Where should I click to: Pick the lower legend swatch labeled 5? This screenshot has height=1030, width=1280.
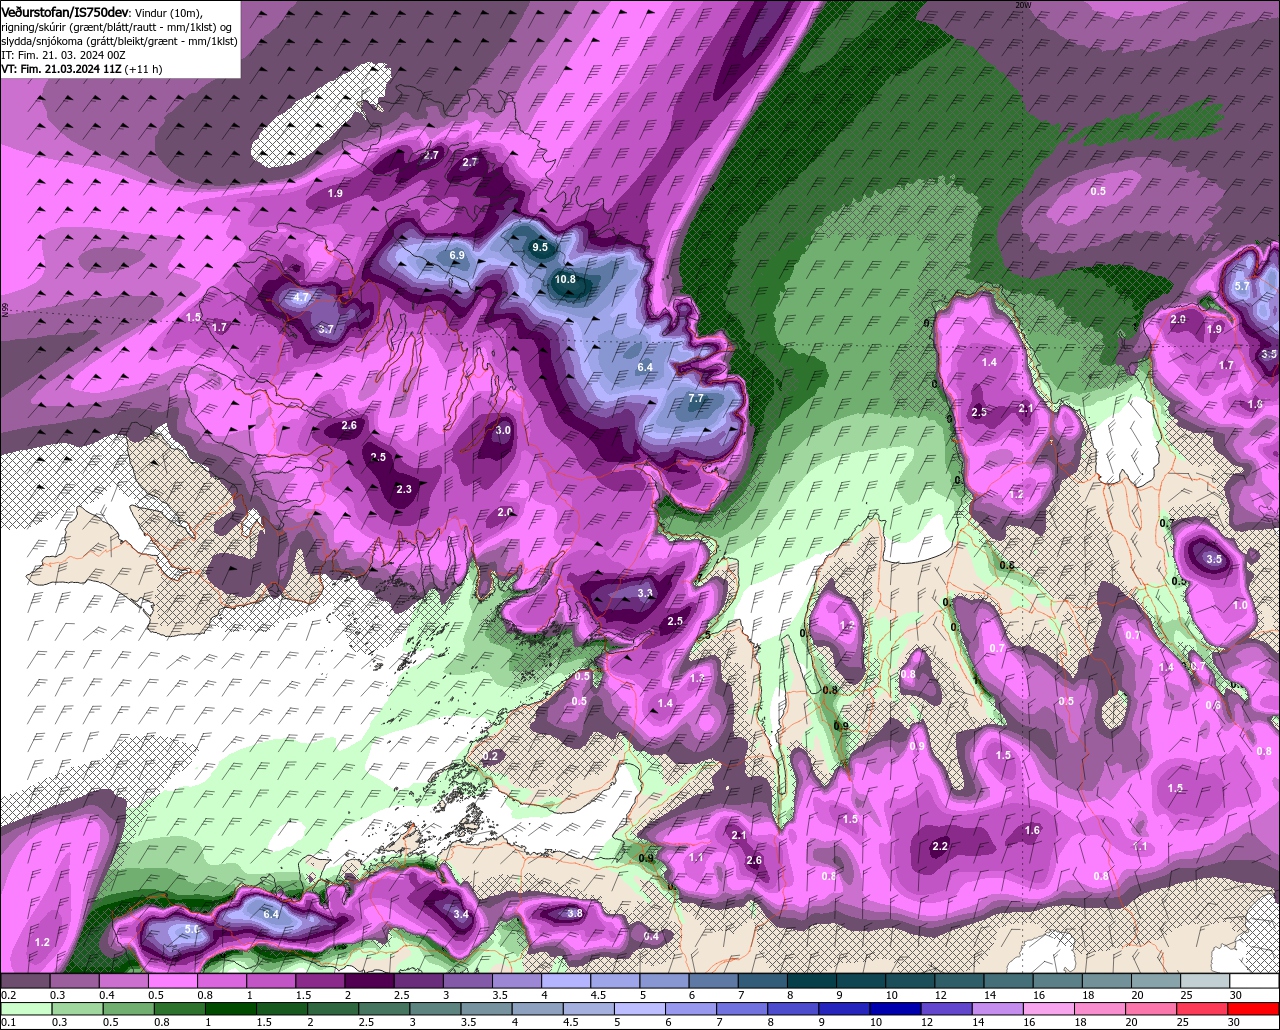[x=640, y=1009]
